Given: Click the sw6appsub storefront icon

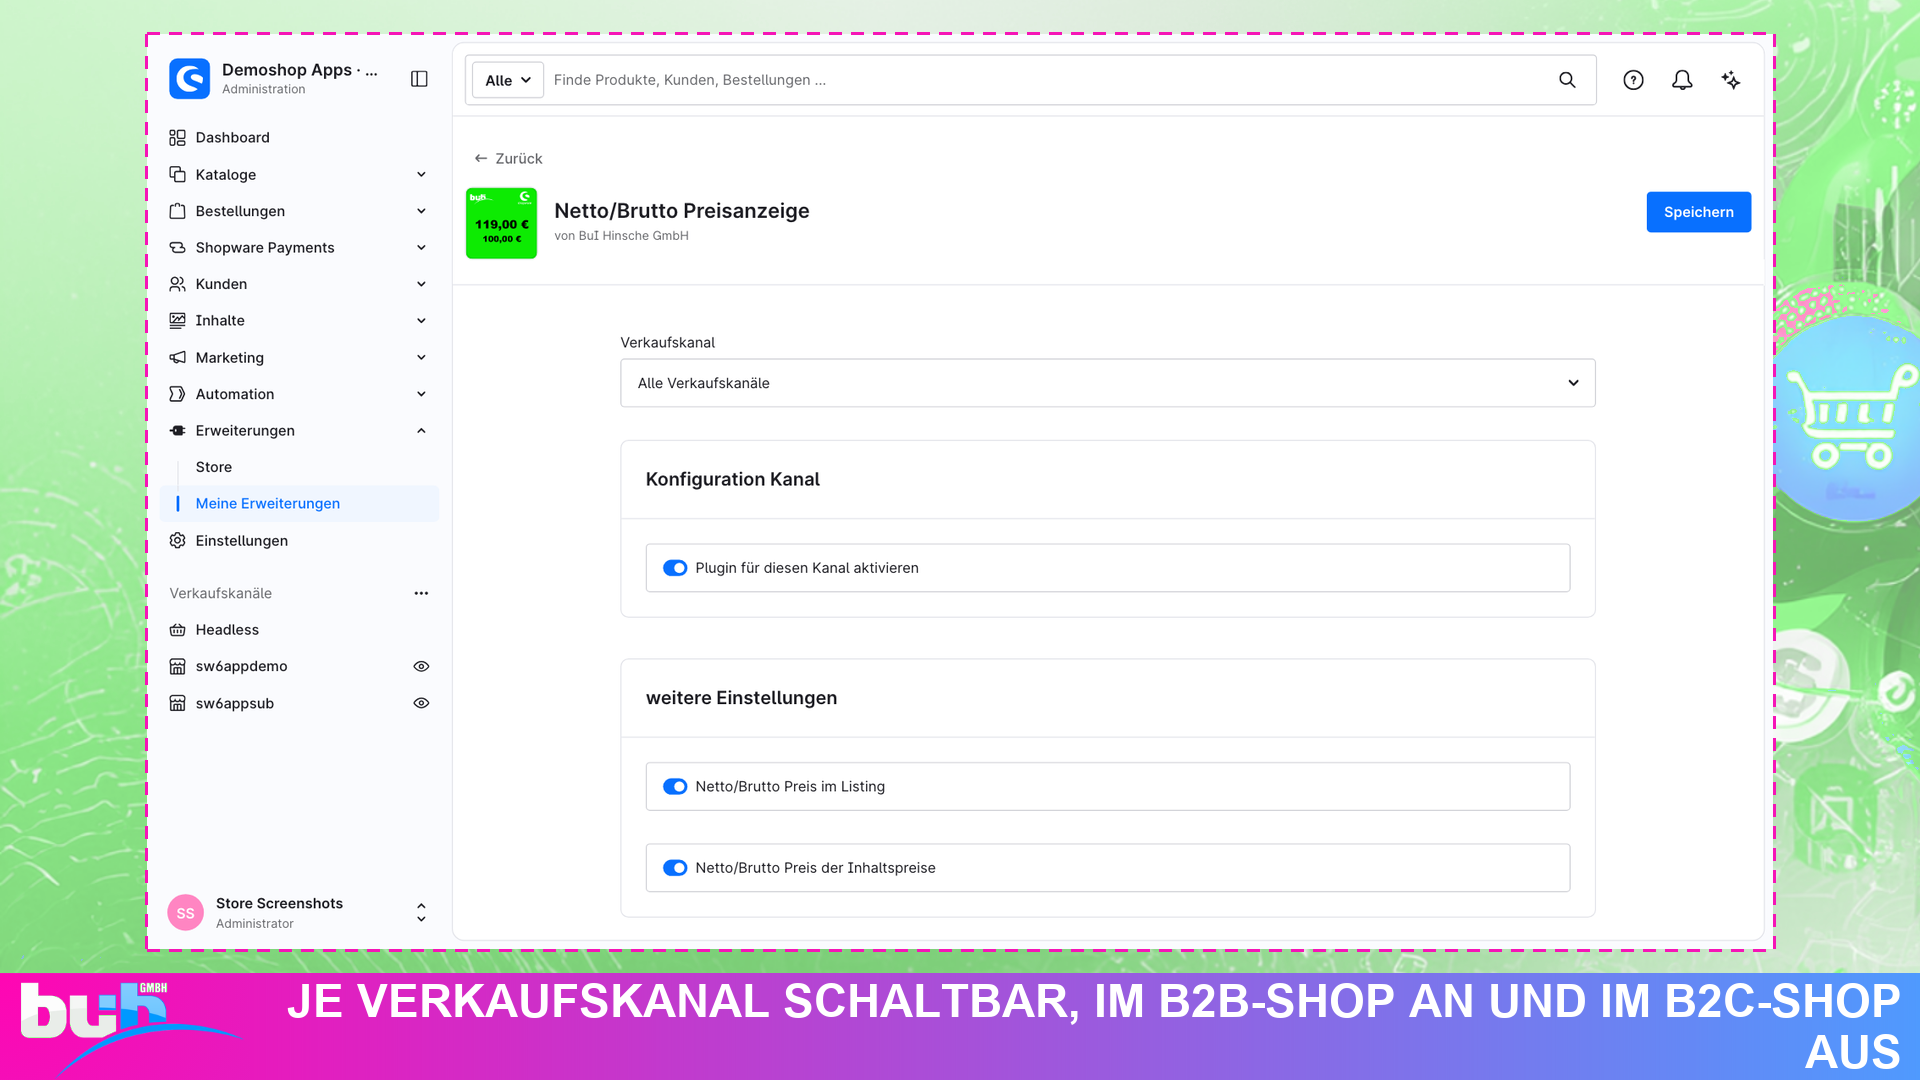Looking at the screenshot, I should [x=177, y=703].
